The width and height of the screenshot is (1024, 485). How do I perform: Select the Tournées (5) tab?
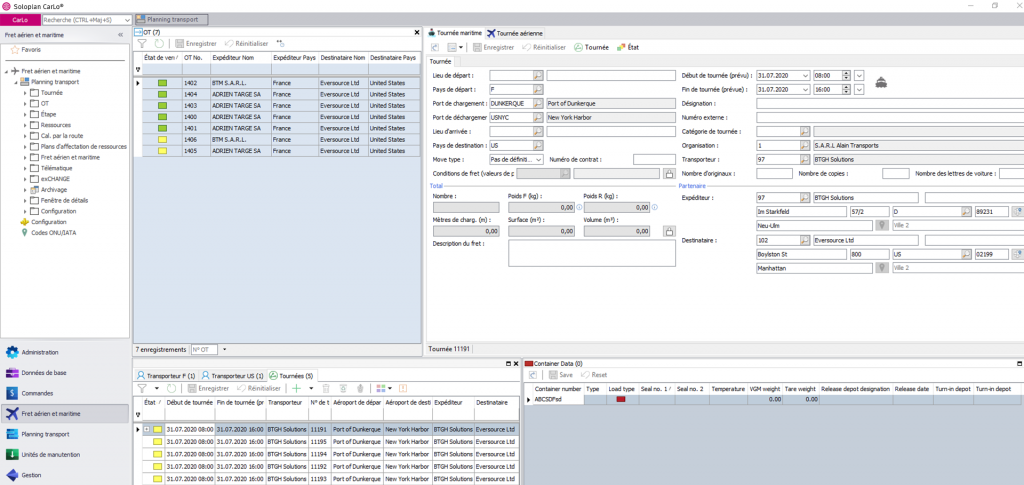(291, 376)
